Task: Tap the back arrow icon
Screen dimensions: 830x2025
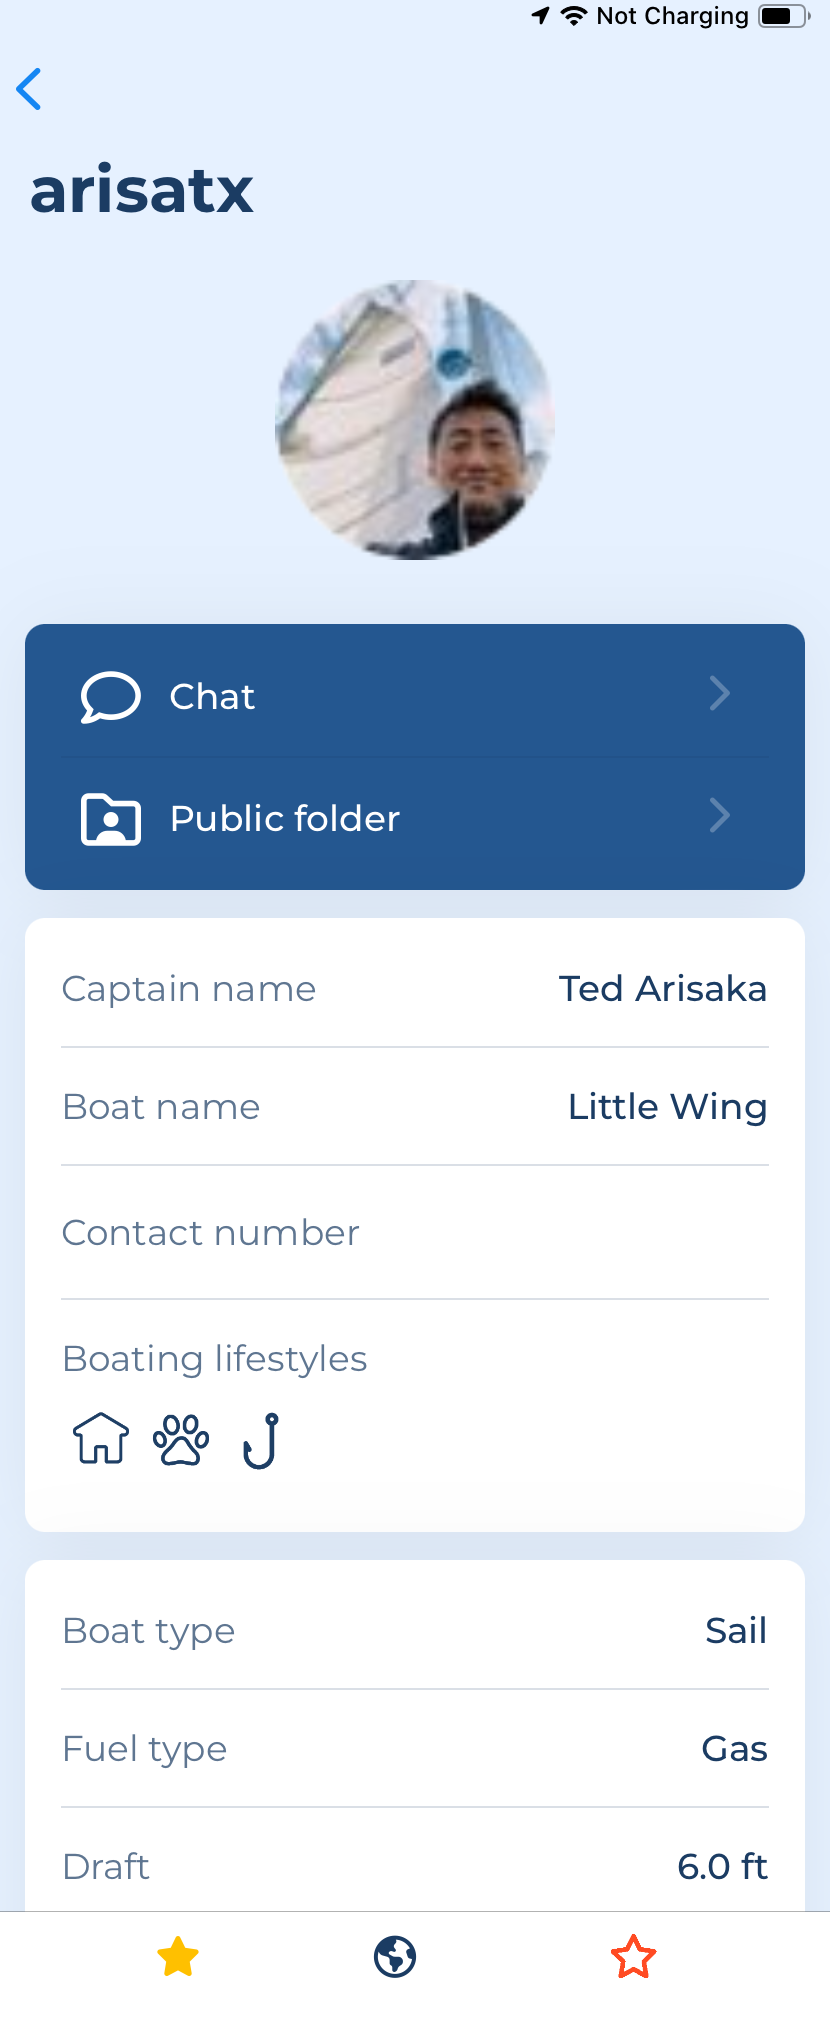Action: tap(29, 89)
